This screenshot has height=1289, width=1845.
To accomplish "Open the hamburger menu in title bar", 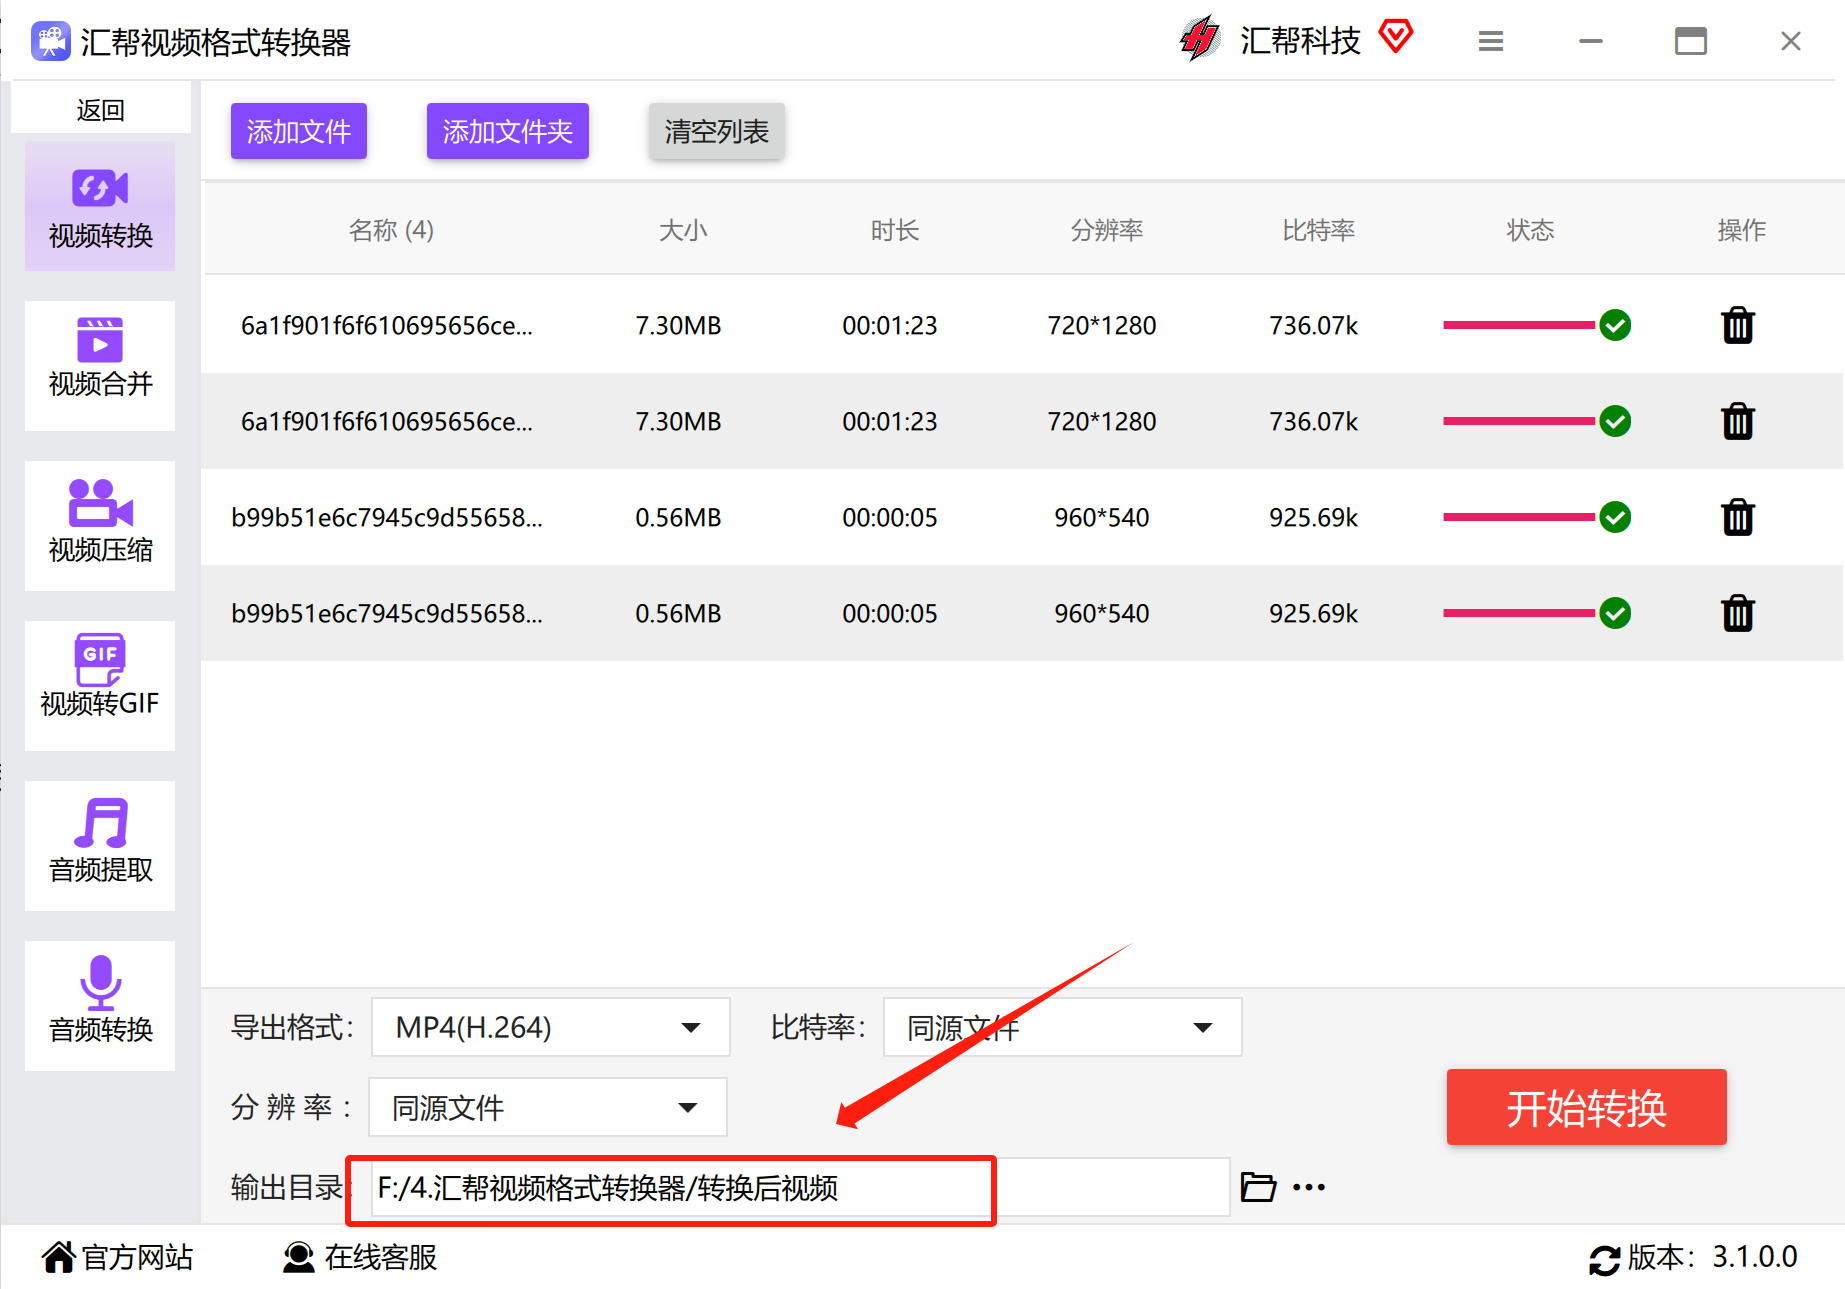I will pyautogui.click(x=1491, y=41).
